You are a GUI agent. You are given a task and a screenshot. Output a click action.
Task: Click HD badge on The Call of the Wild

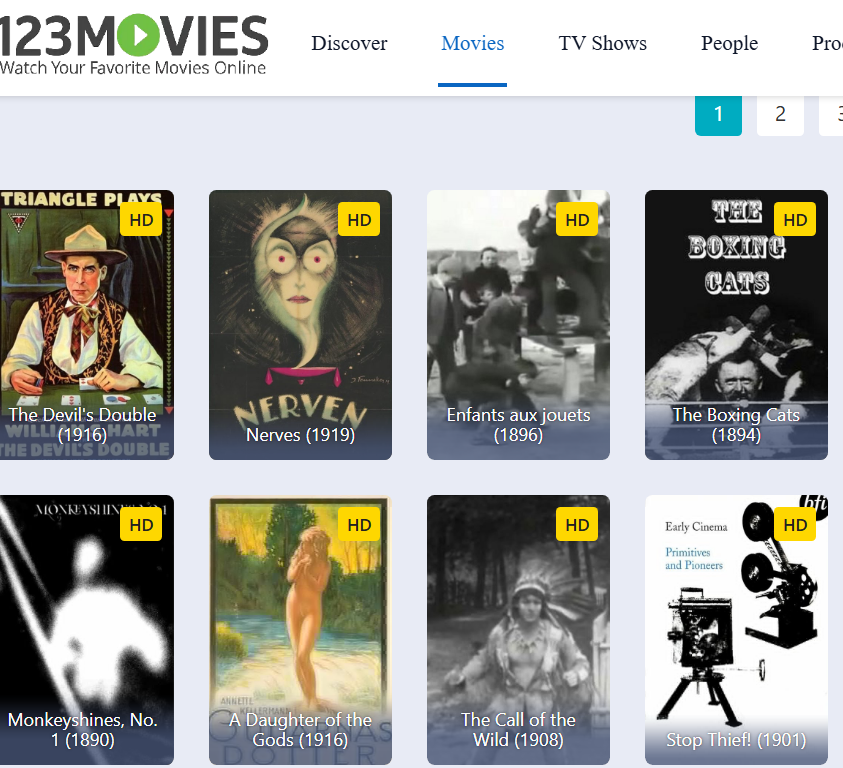click(577, 524)
